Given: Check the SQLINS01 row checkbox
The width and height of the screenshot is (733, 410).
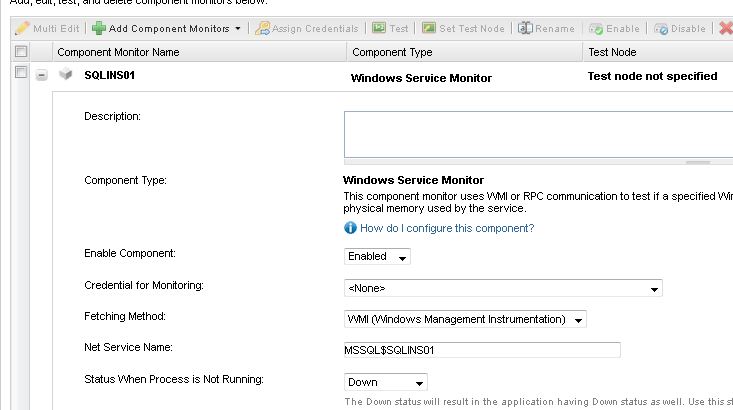Looking at the screenshot, I should click(x=21, y=74).
